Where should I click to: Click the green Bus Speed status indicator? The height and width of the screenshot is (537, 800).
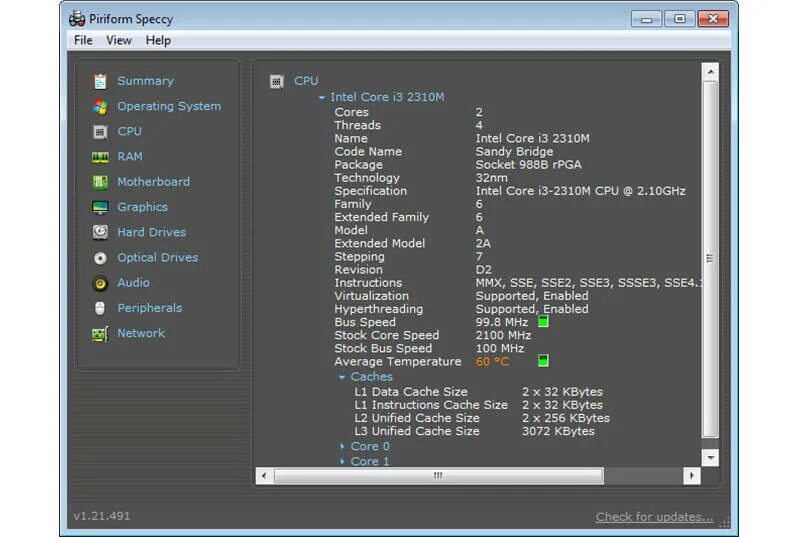[543, 322]
